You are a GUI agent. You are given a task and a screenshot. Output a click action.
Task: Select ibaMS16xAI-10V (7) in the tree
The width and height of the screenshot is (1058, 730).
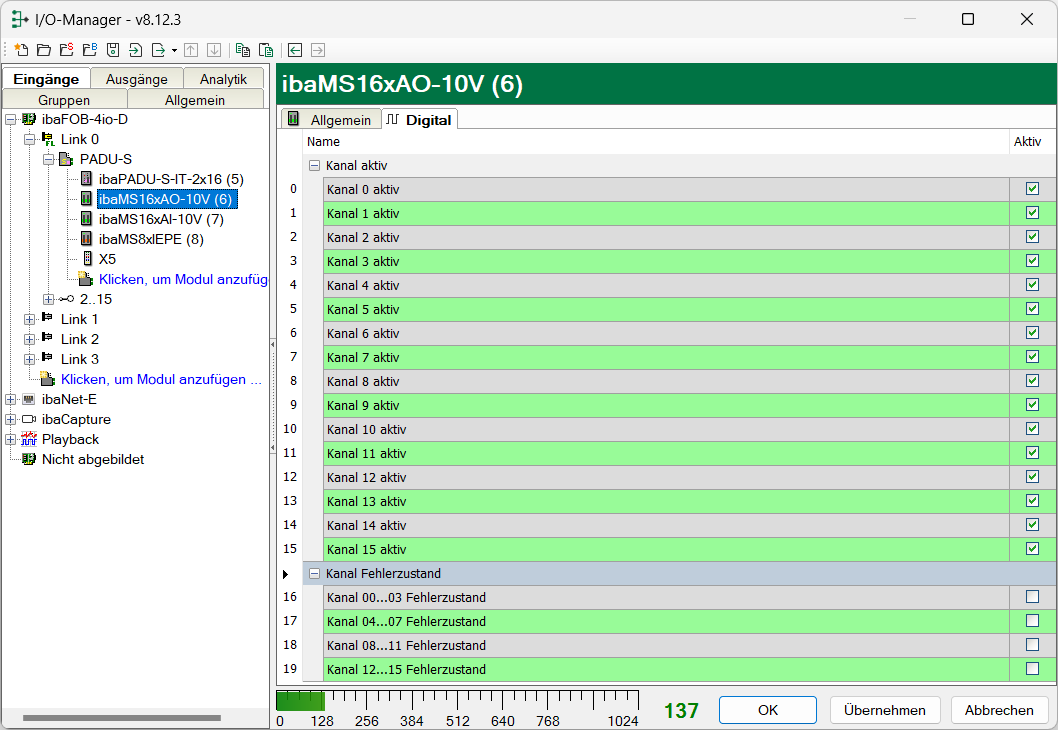click(161, 219)
